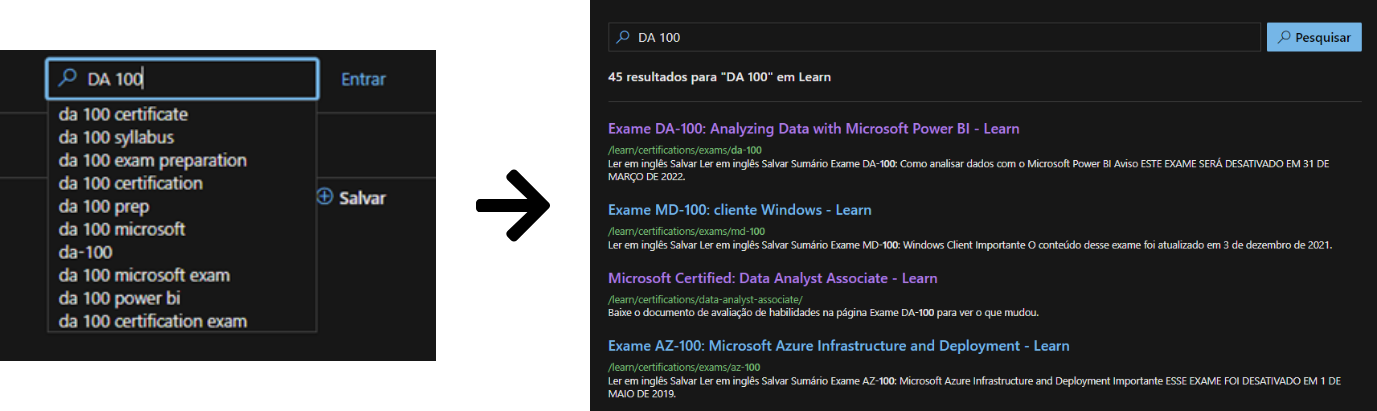Image resolution: width=1377 pixels, height=411 pixels.
Task: Open 'Microsoft Certified: Data Analyst Associate' result
Action: (x=773, y=278)
